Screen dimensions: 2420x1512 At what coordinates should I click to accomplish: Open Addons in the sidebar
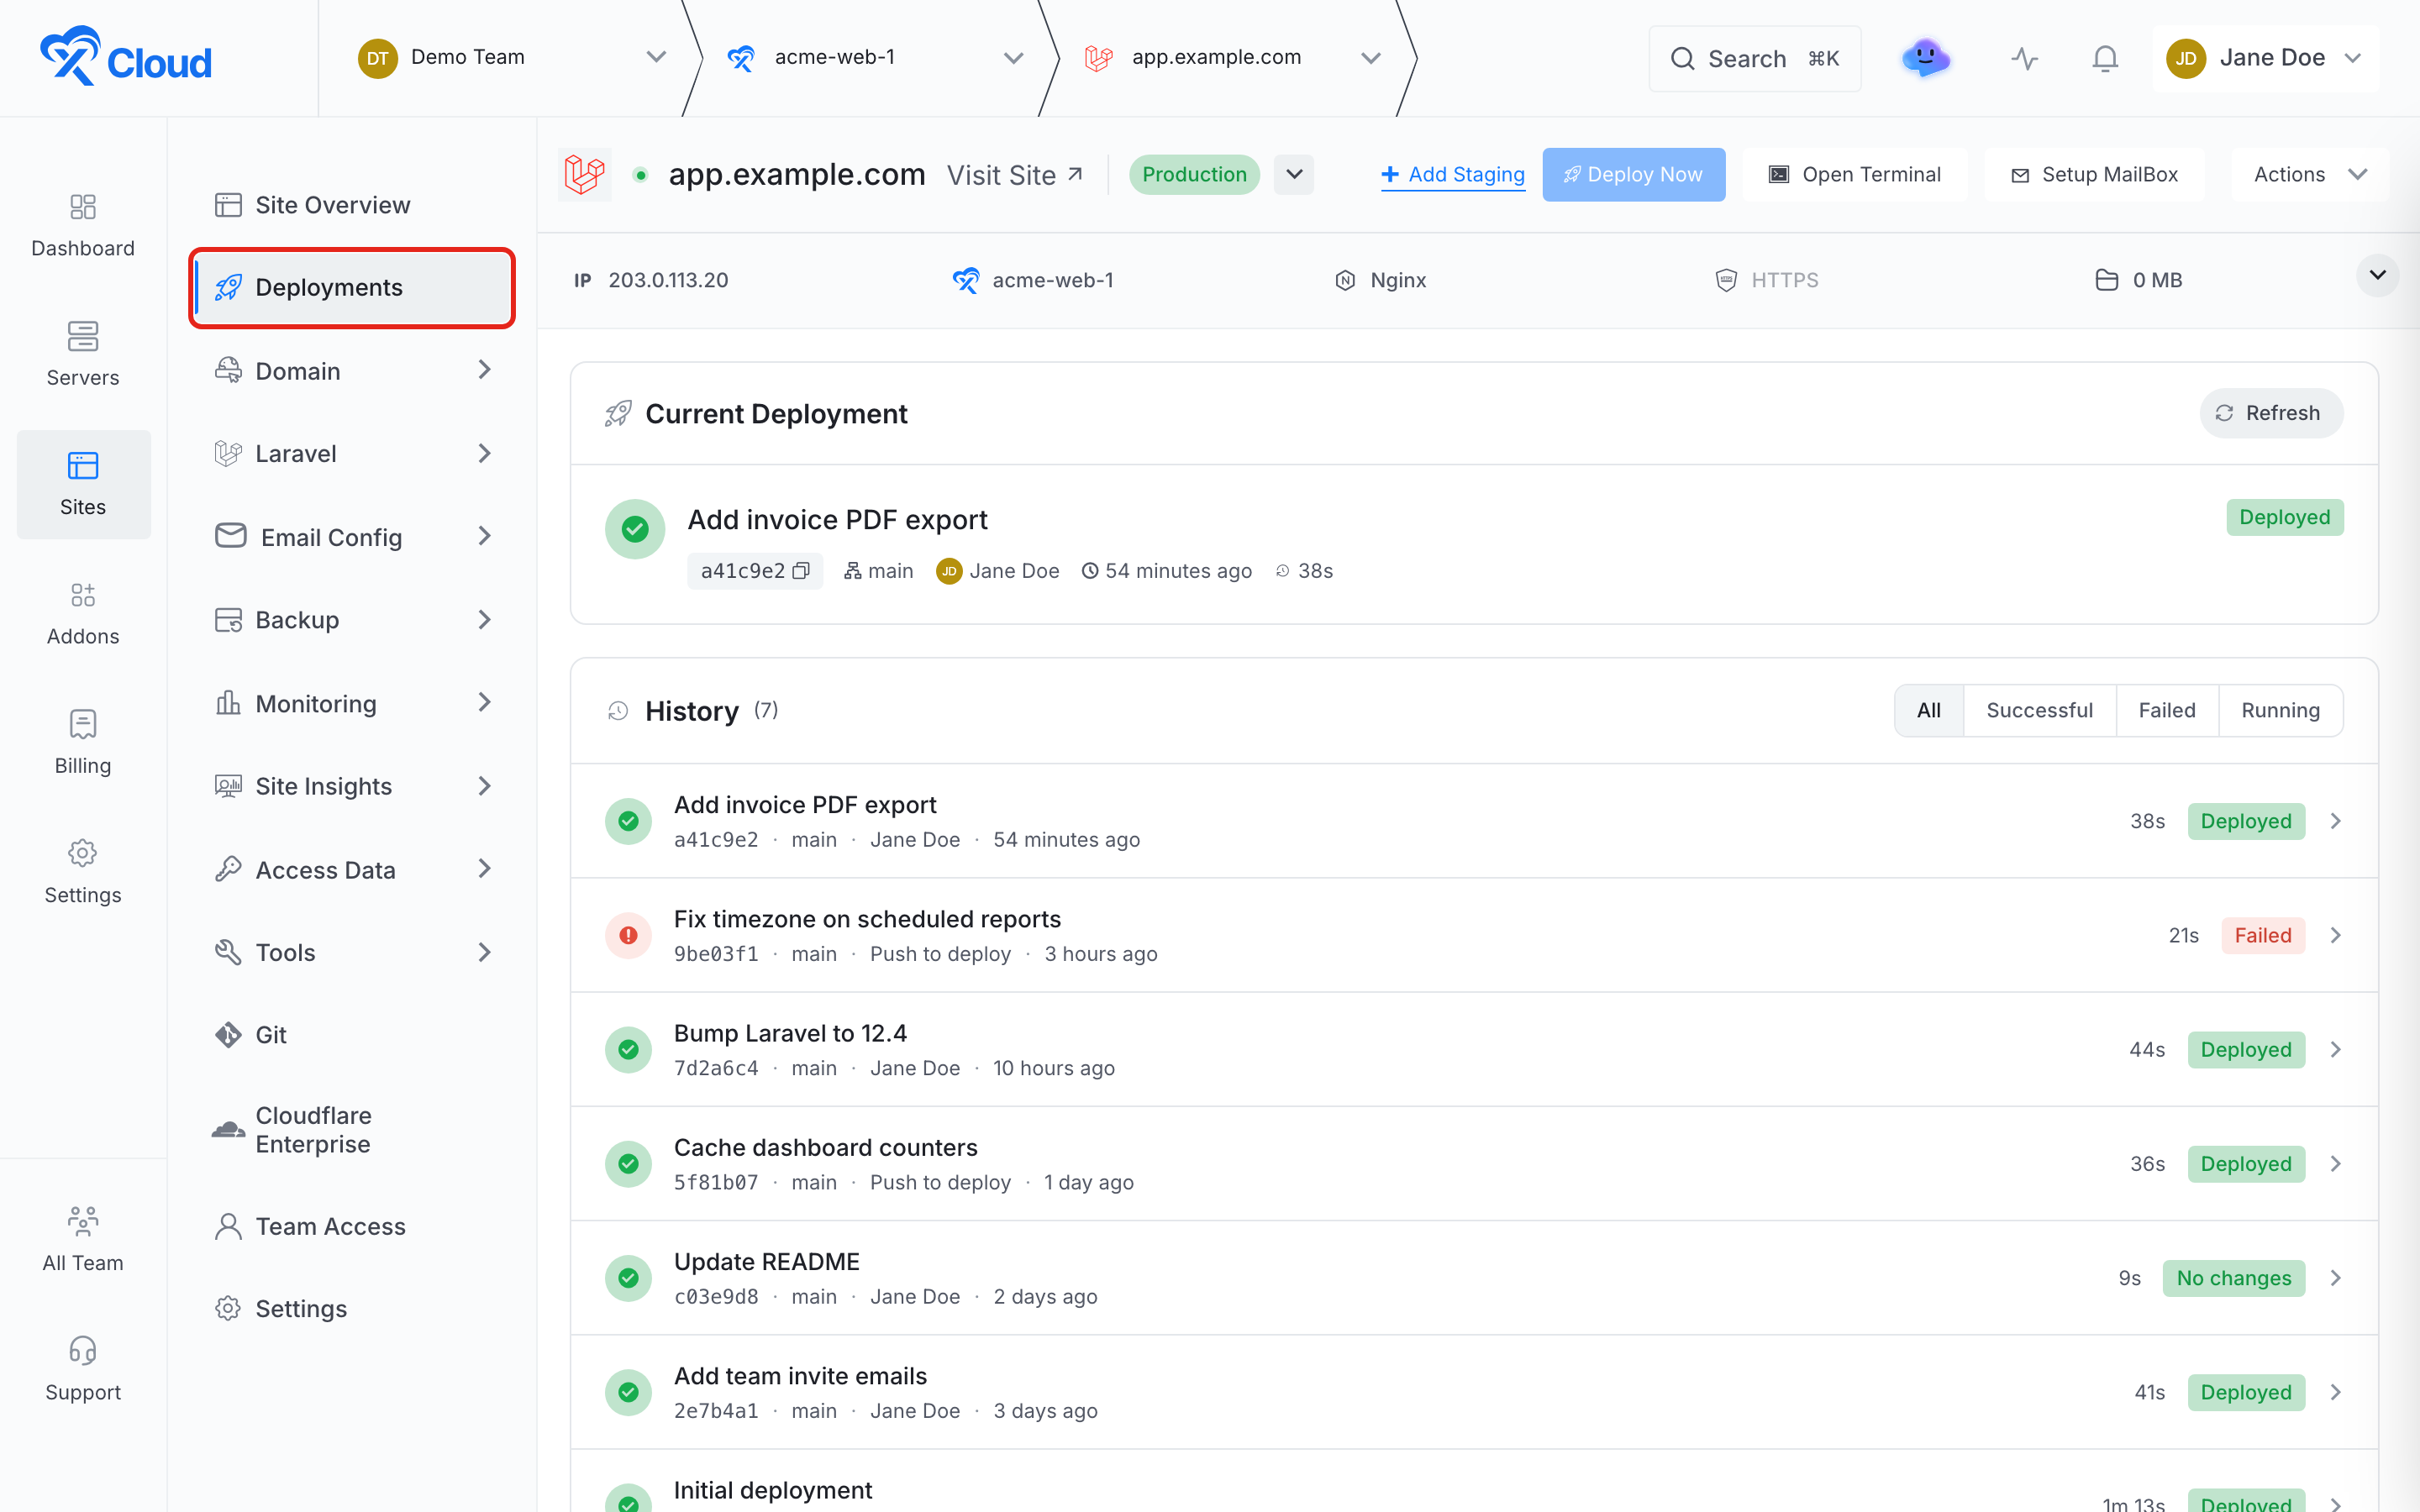[83, 614]
